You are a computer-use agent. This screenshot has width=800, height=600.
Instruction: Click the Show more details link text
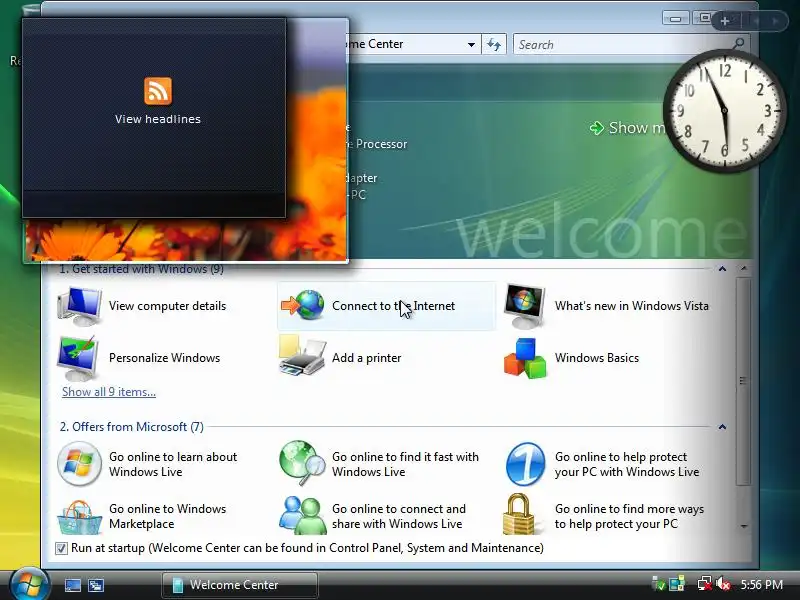[x=638, y=128]
